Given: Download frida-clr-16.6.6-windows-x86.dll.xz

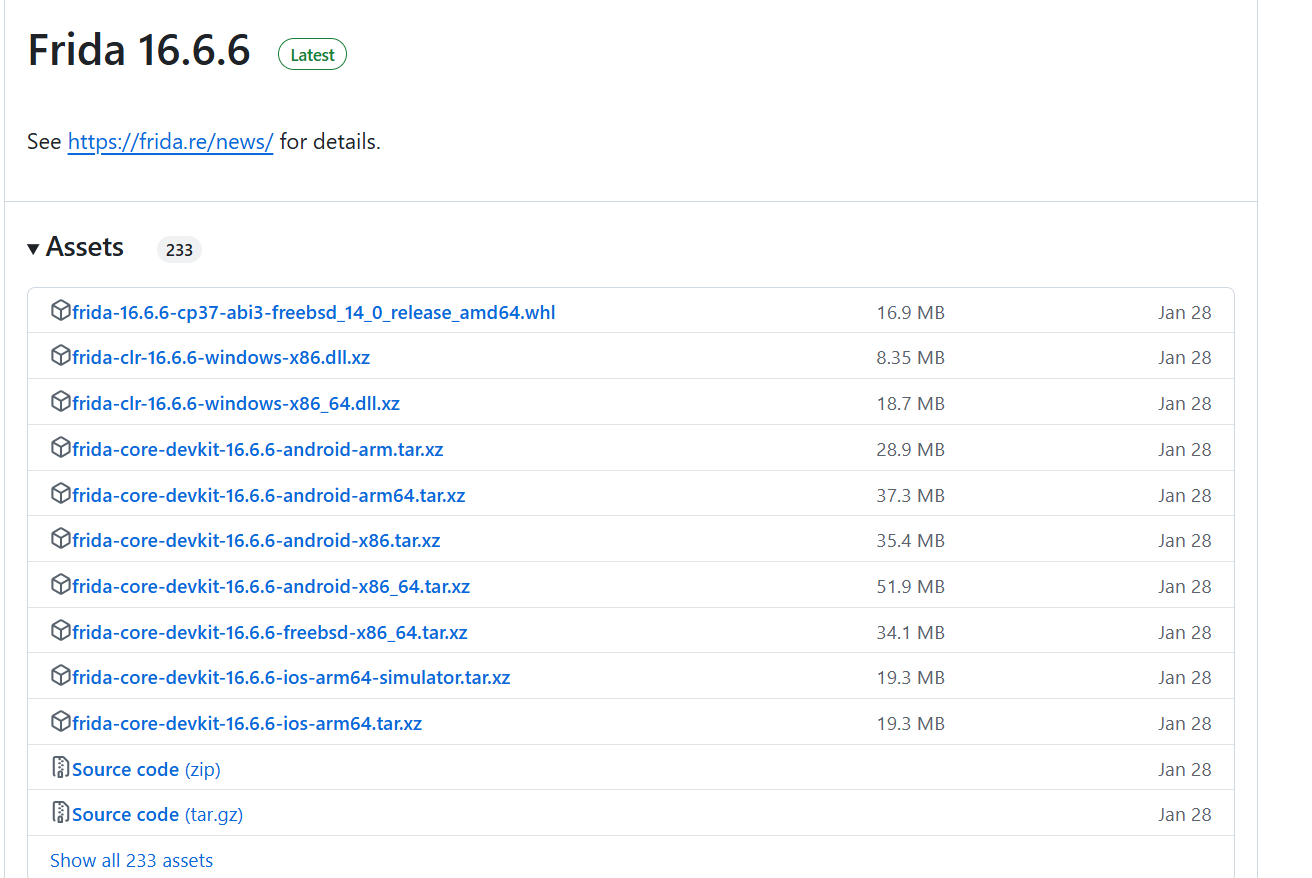Looking at the screenshot, I should click(x=221, y=358).
